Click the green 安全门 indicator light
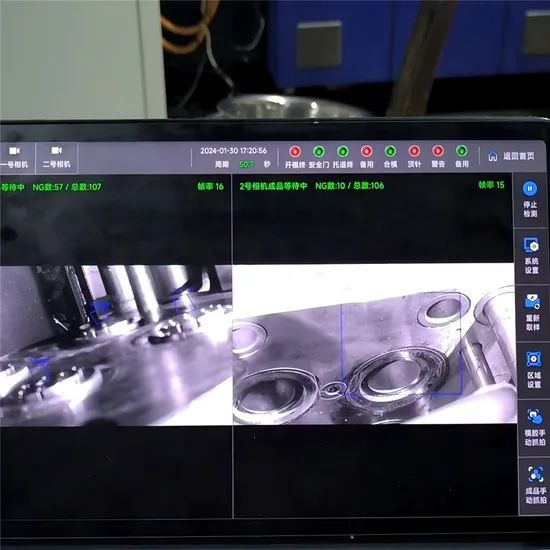Viewport: 550px width, 550px height. (x=319, y=152)
